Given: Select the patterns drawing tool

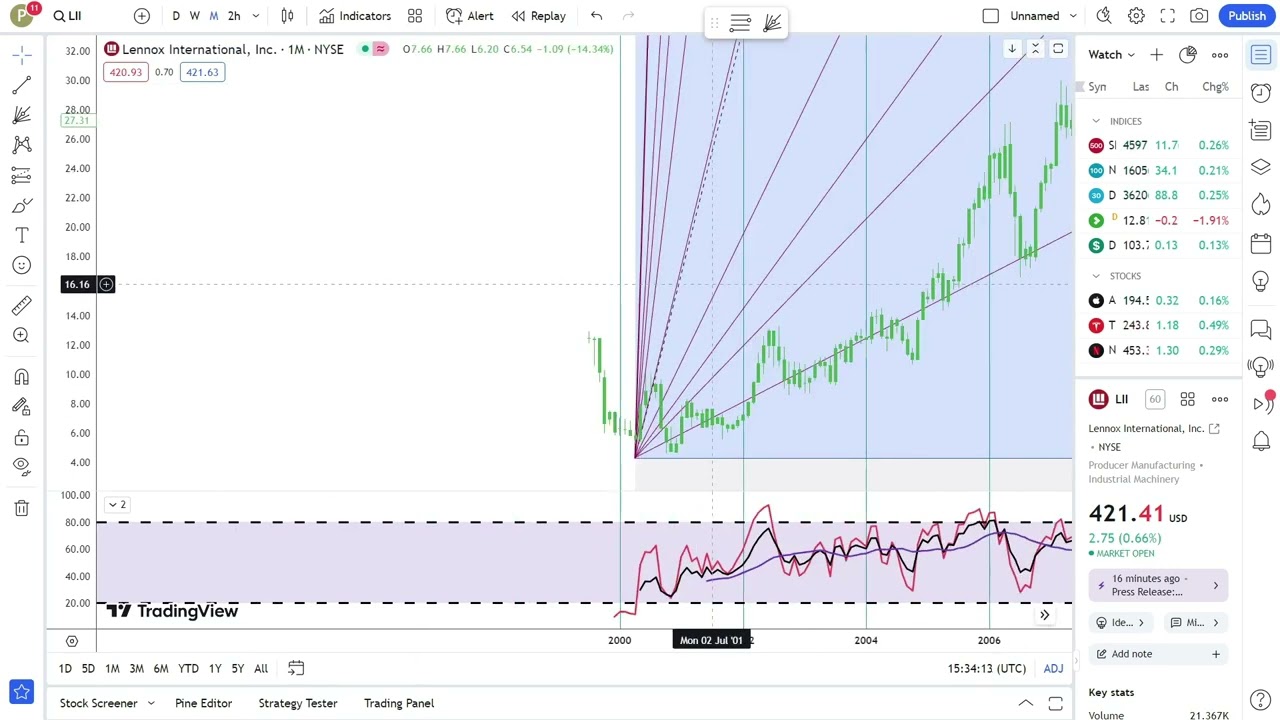Looking at the screenshot, I should (x=22, y=146).
